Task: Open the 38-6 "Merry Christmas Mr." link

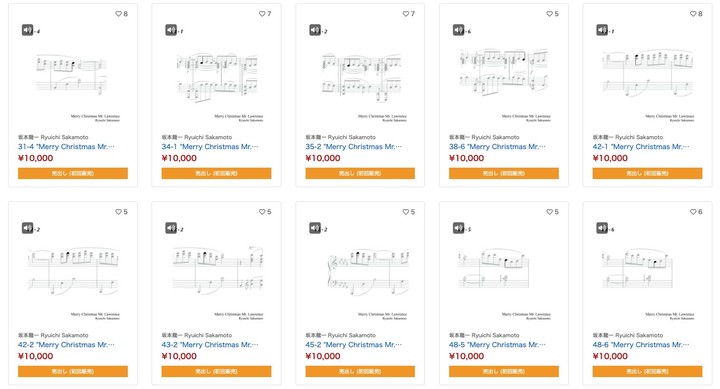Action: coord(497,147)
